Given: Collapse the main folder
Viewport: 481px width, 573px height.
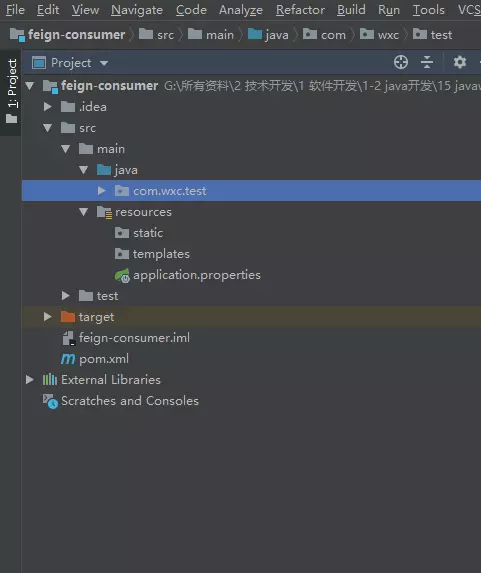Looking at the screenshot, I should tap(65, 149).
